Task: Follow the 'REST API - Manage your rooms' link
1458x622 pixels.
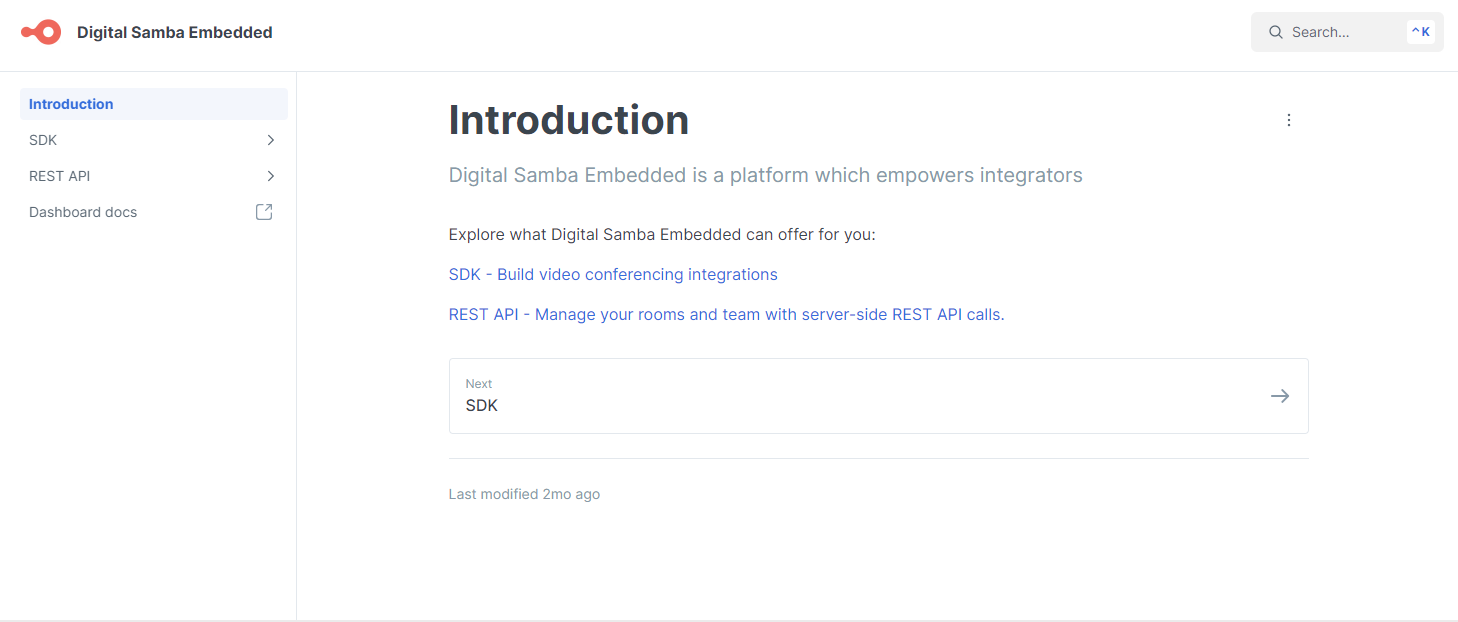Action: [726, 314]
